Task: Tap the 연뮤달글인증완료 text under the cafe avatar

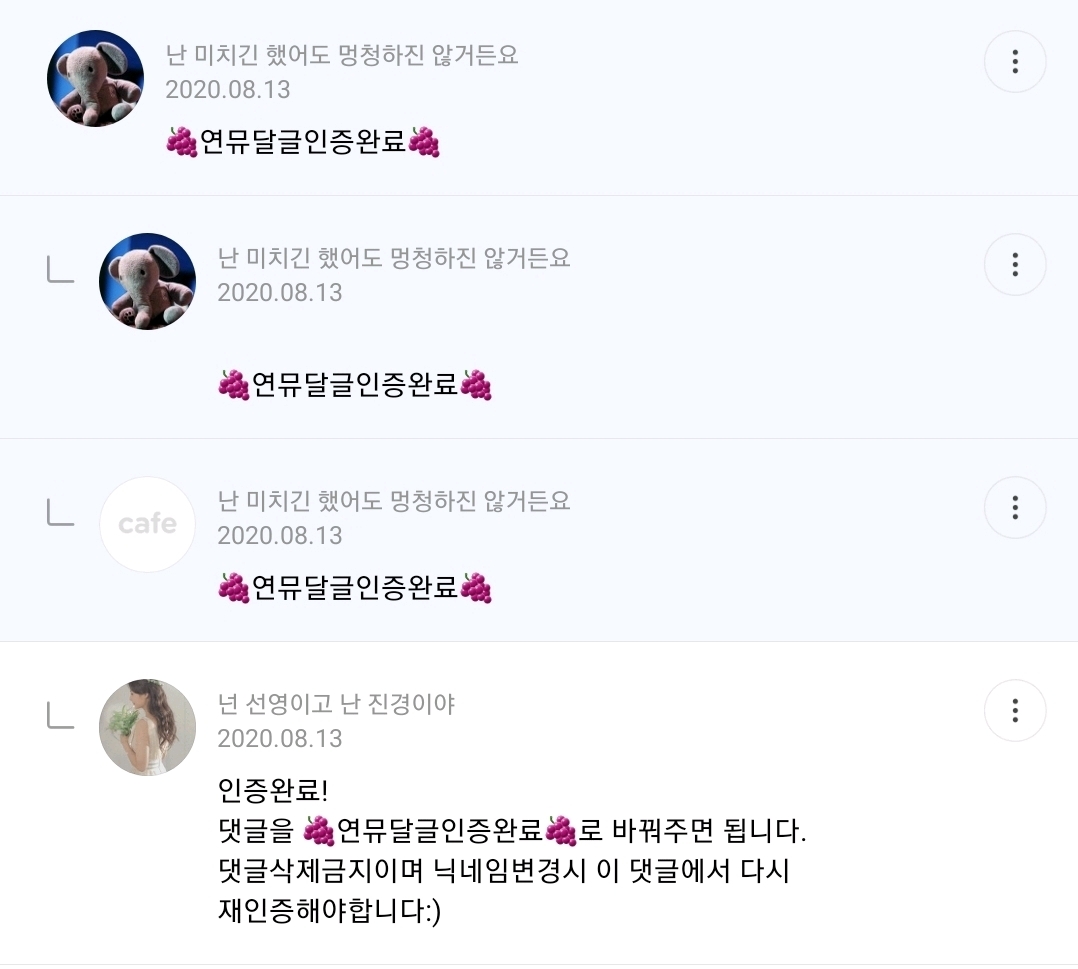Action: pyautogui.click(x=355, y=588)
